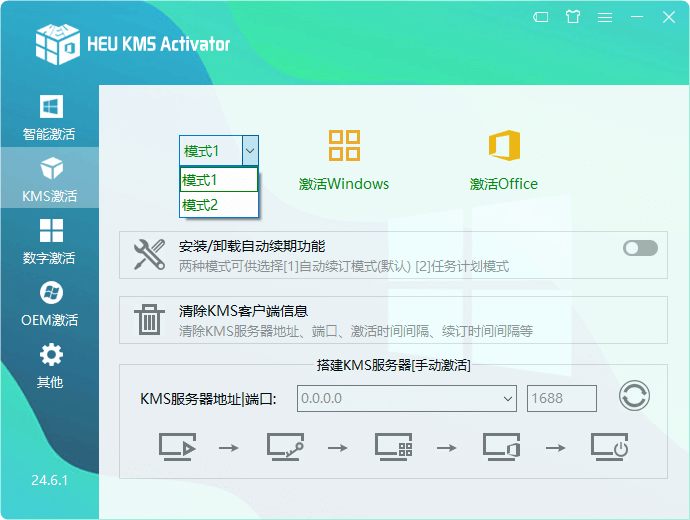
Task: Click the 清除KMS服务器地址 description text
Action: coord(356,331)
